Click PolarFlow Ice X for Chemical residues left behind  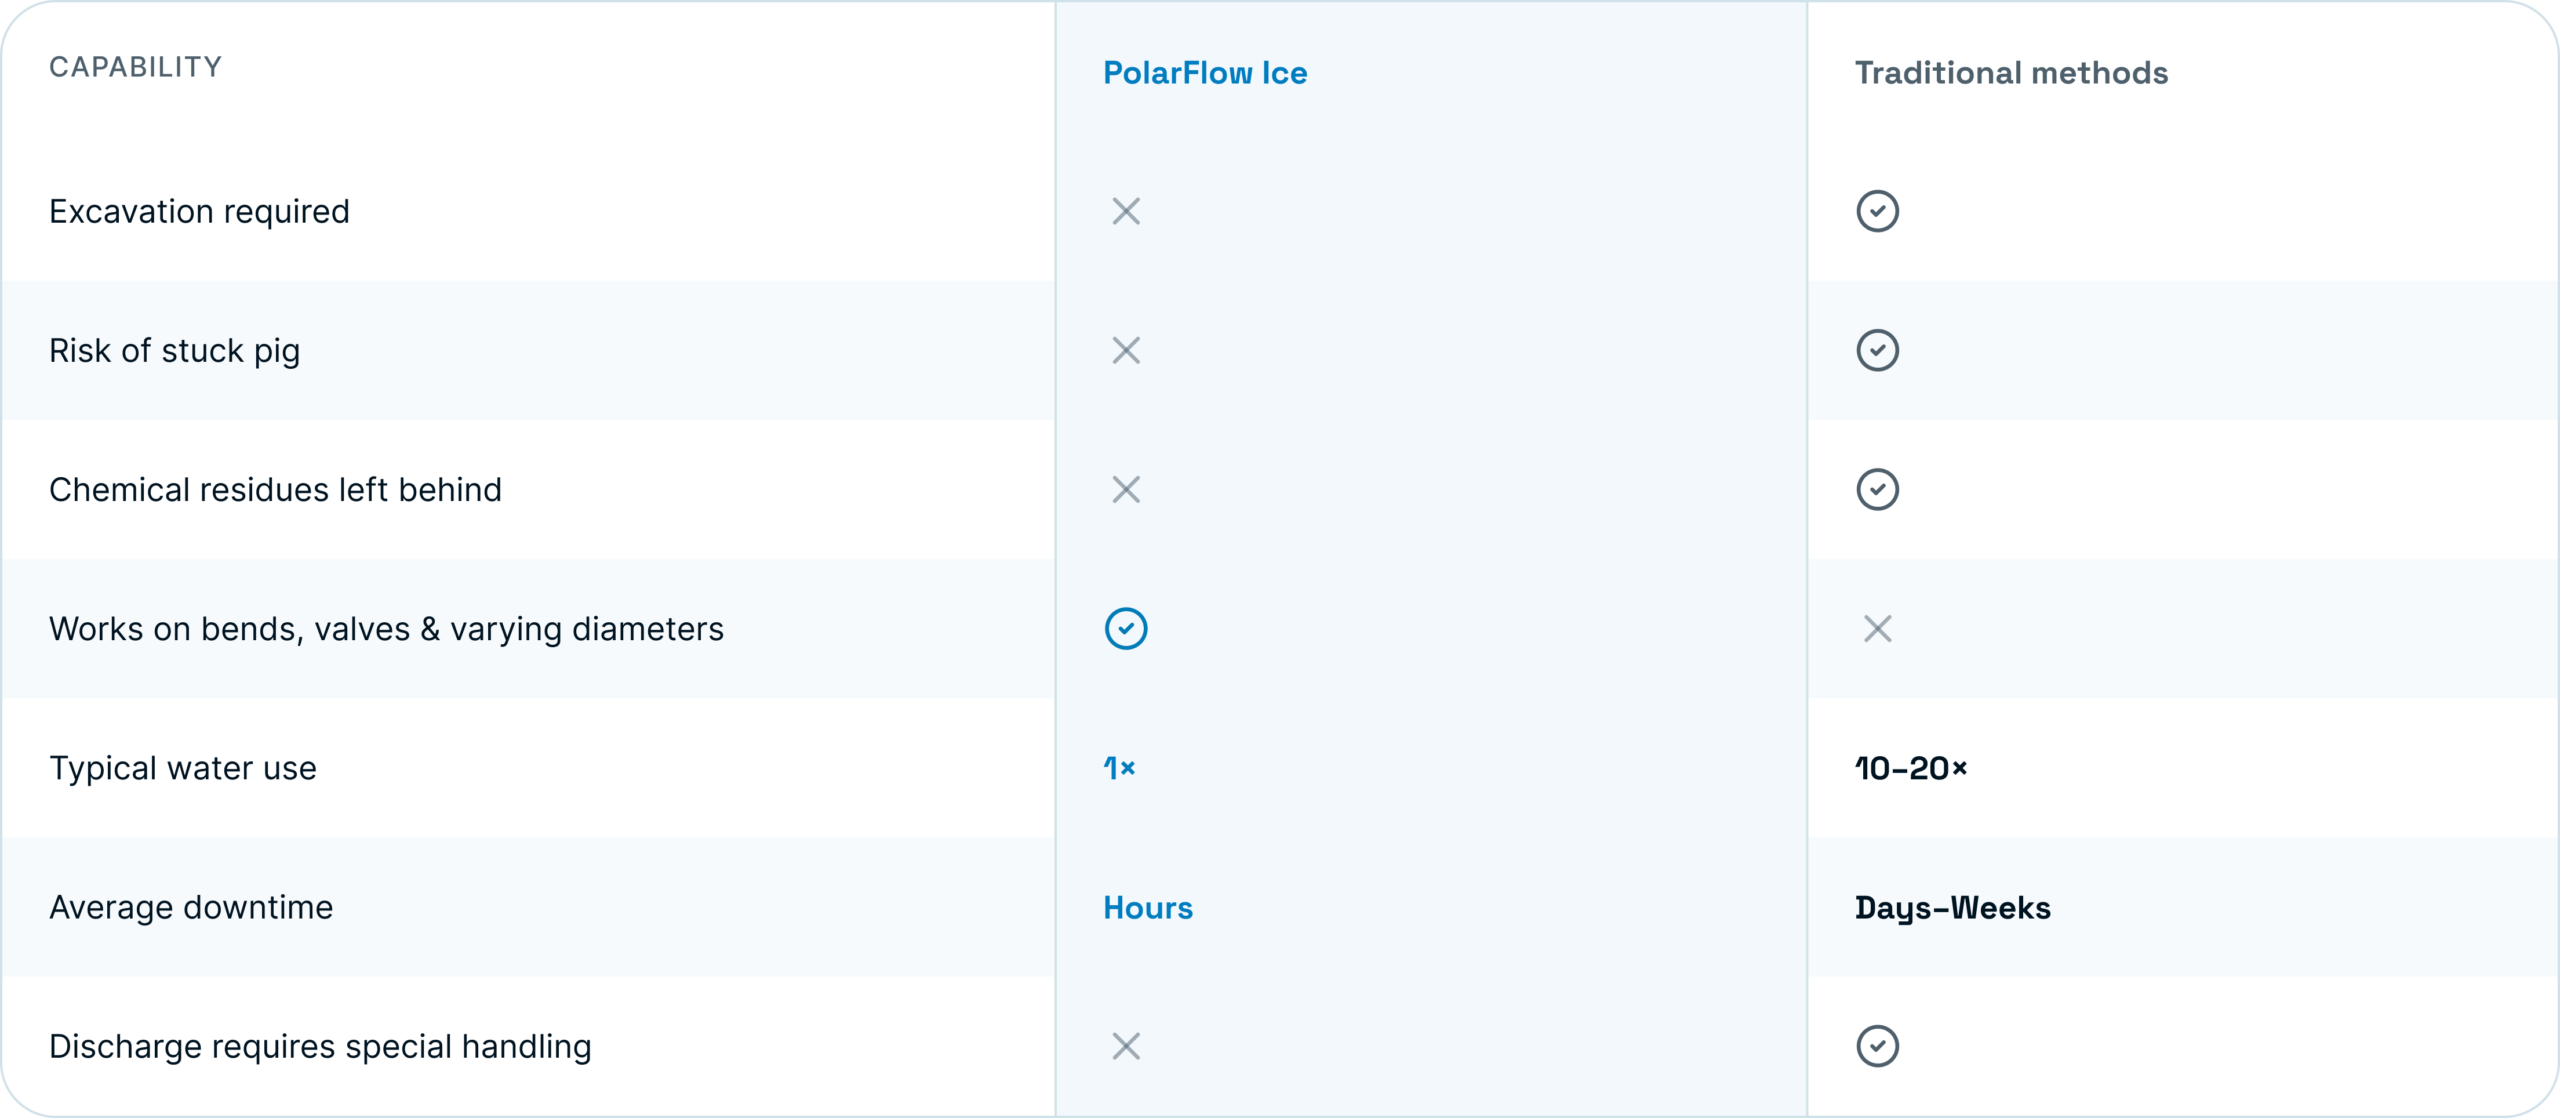[1126, 489]
